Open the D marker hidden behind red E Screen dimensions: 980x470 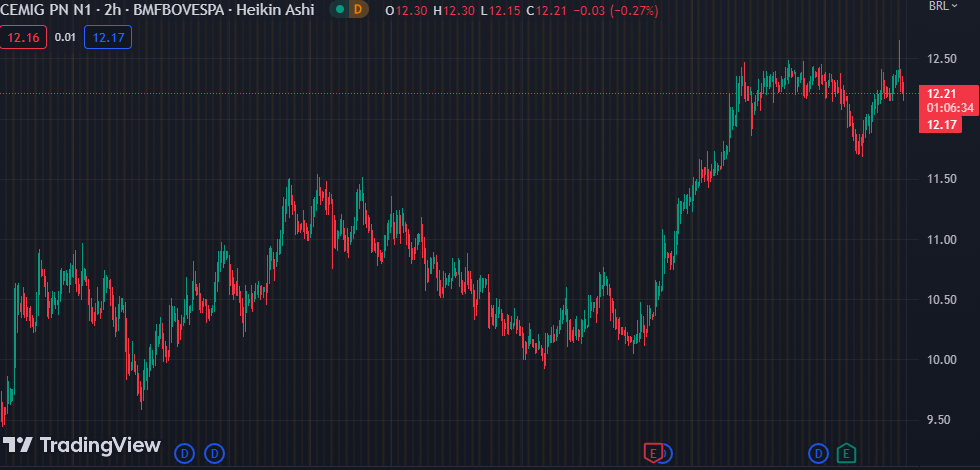[666, 452]
